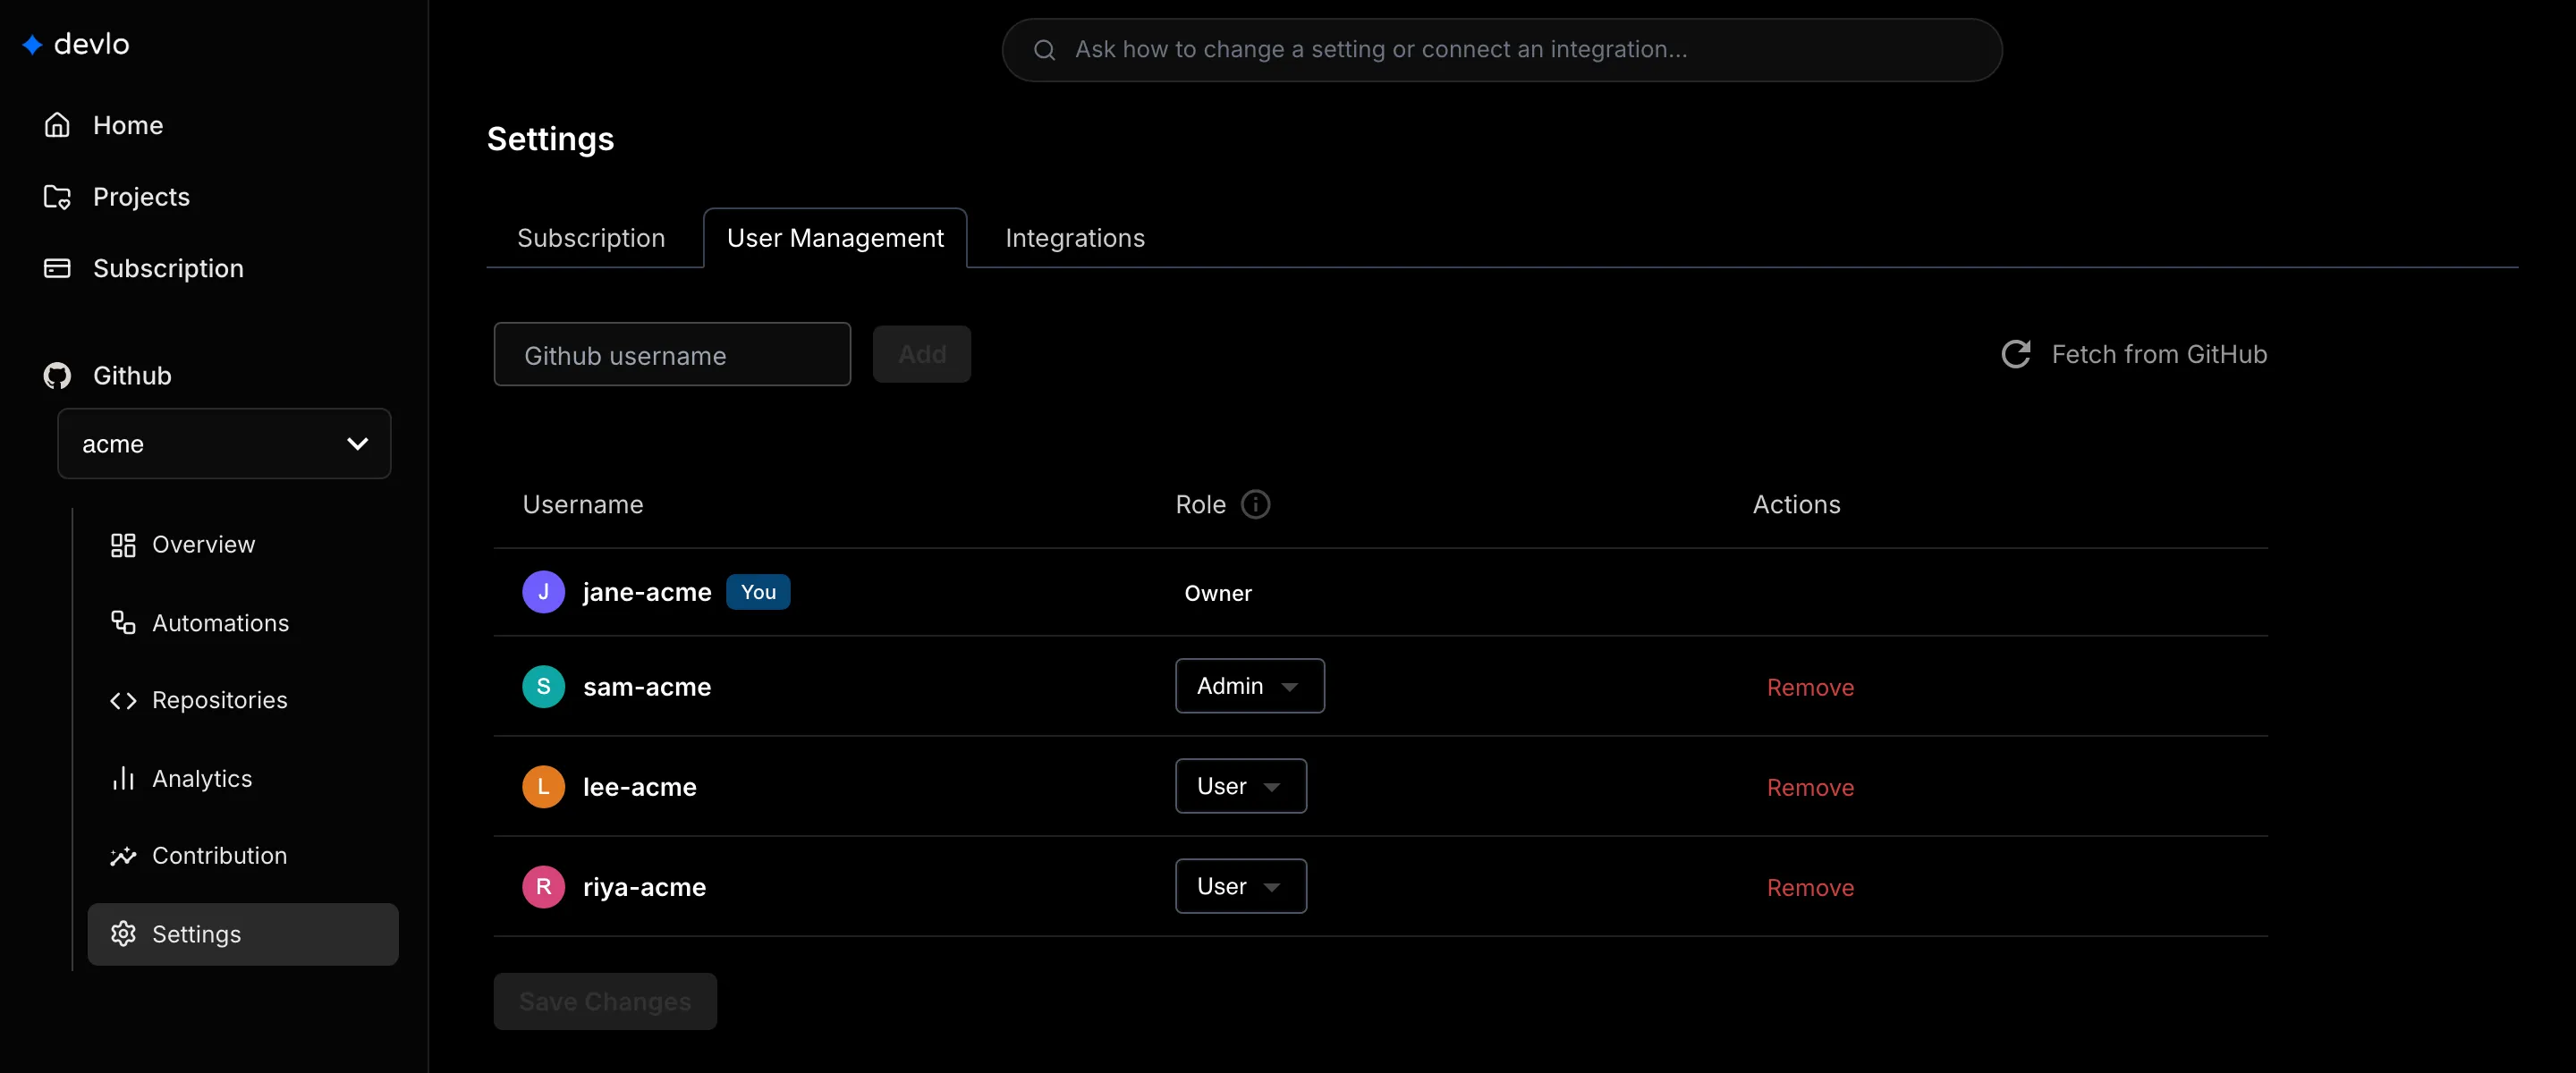Click the Add button
2576x1073 pixels.
(x=921, y=354)
